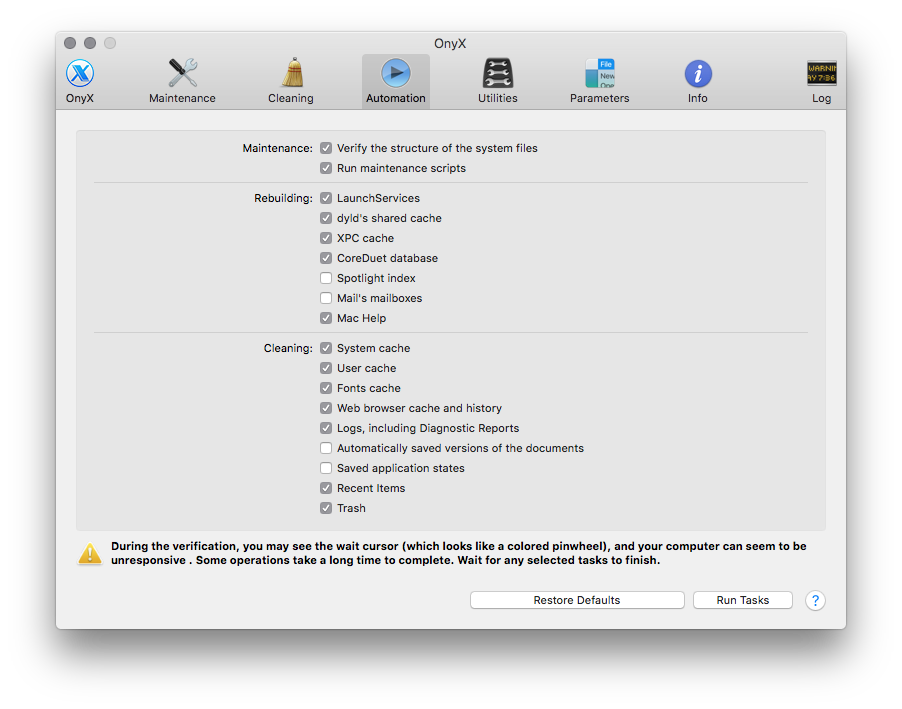
Task: Toggle the Mac Help checkbox
Action: (326, 318)
